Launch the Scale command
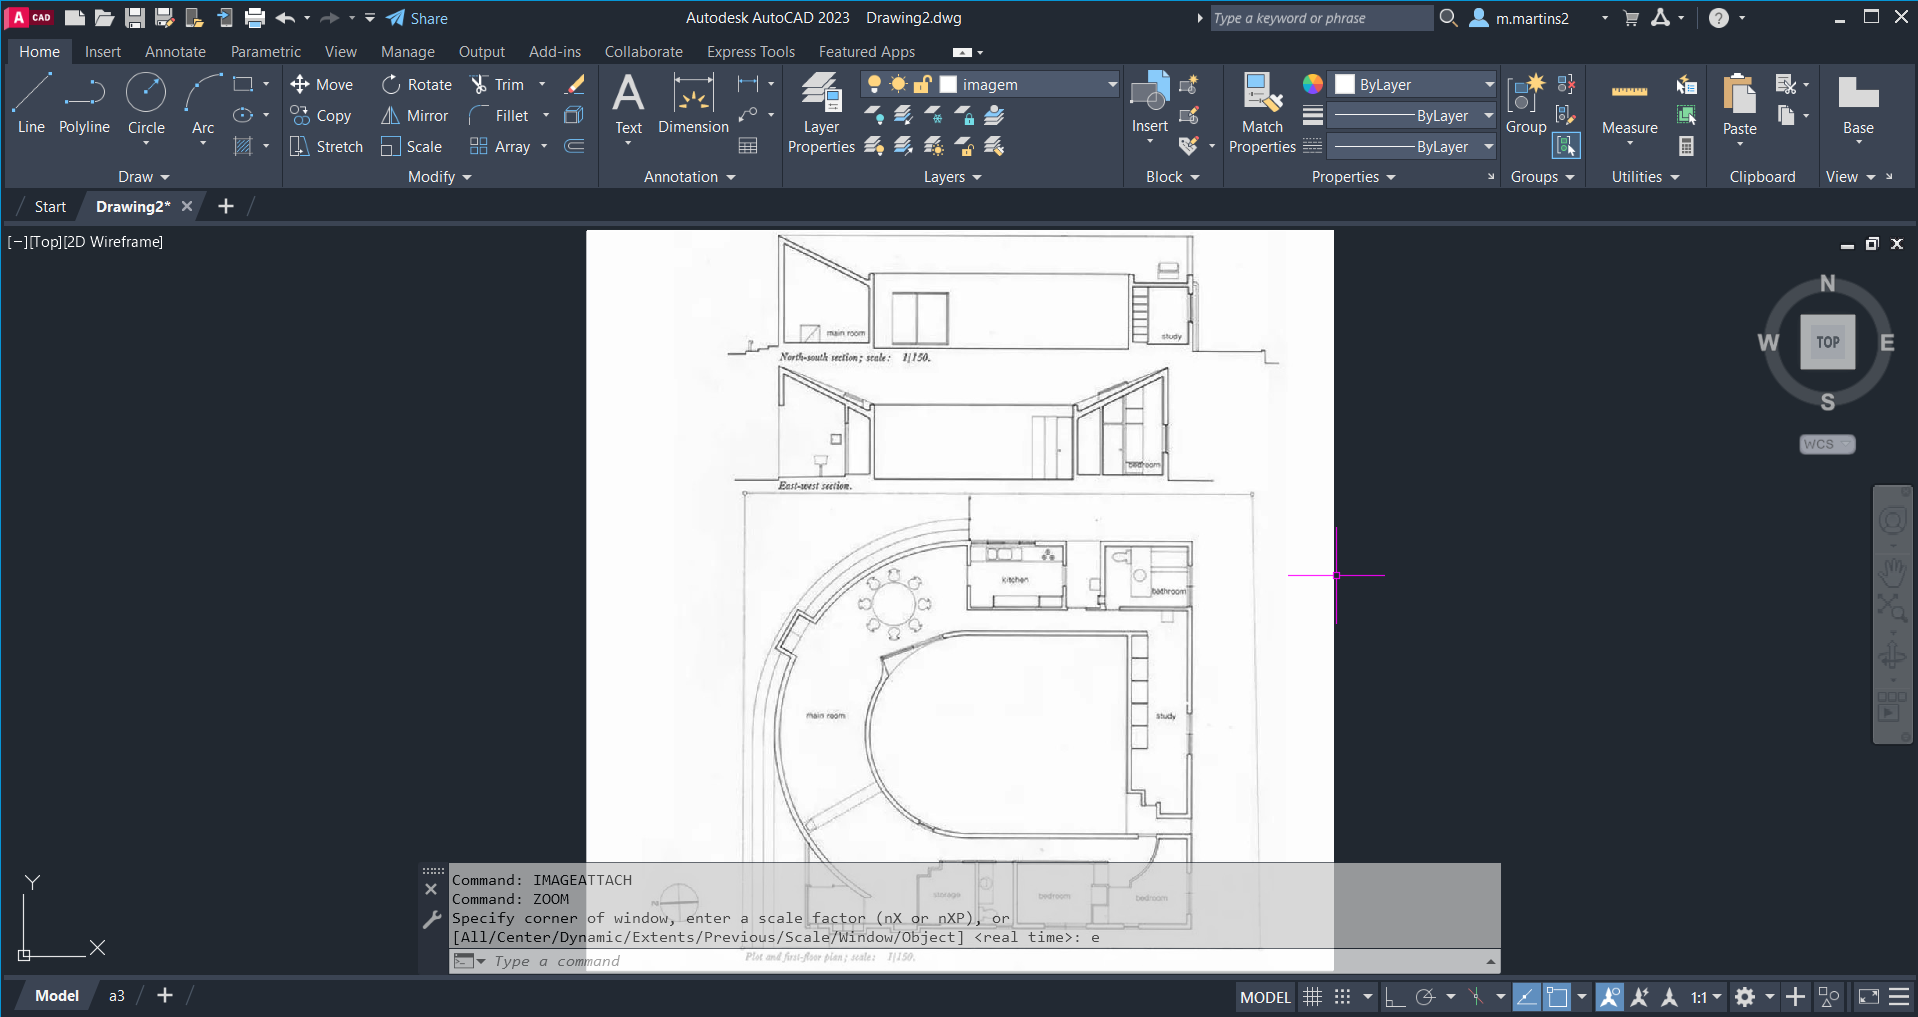1918x1017 pixels. tap(412, 147)
